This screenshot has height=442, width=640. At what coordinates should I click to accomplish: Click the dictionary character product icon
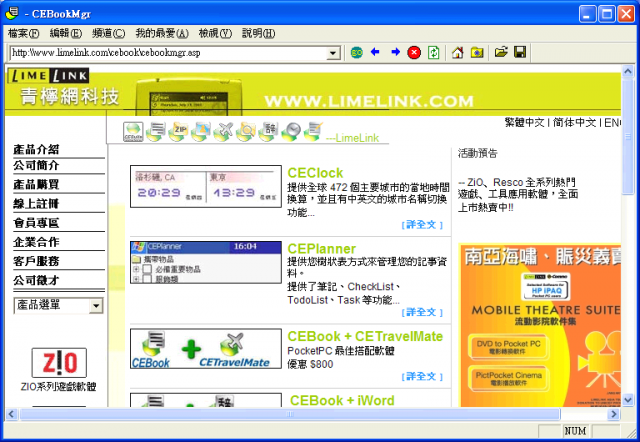click(x=268, y=131)
